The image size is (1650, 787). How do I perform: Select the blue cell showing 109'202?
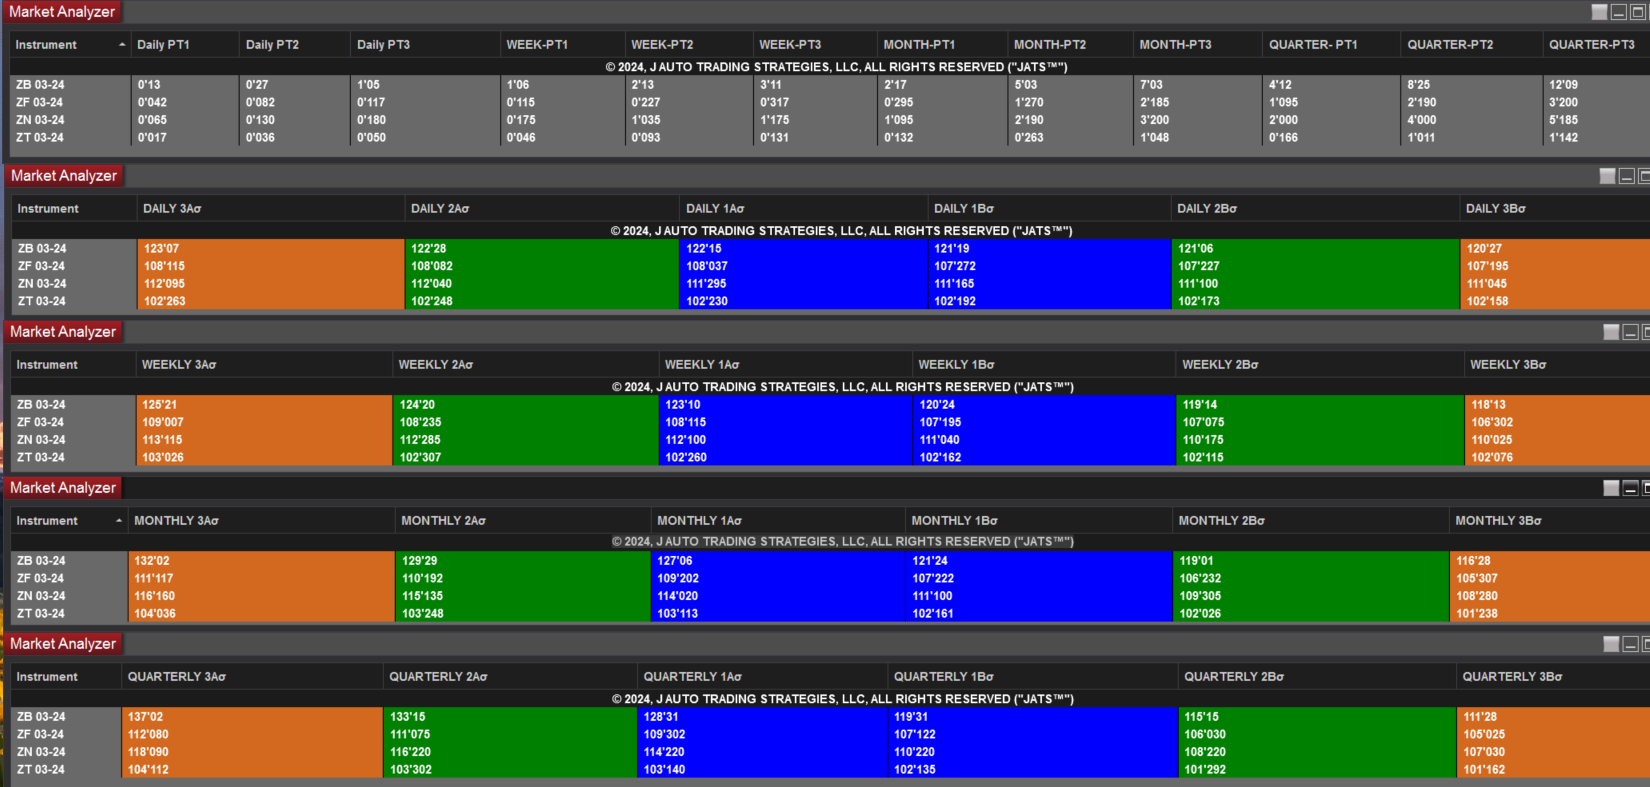pos(778,578)
